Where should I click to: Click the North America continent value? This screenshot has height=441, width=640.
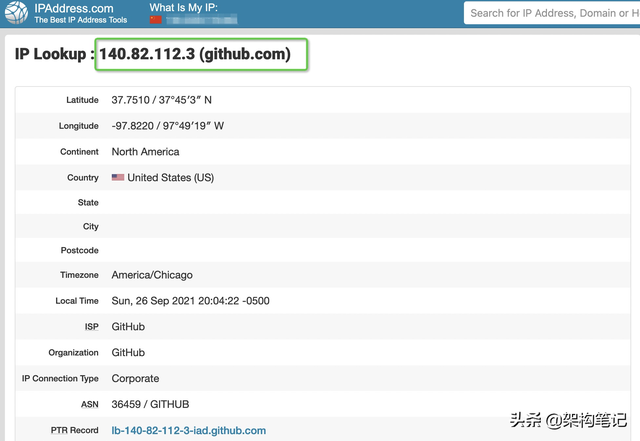[x=145, y=151]
